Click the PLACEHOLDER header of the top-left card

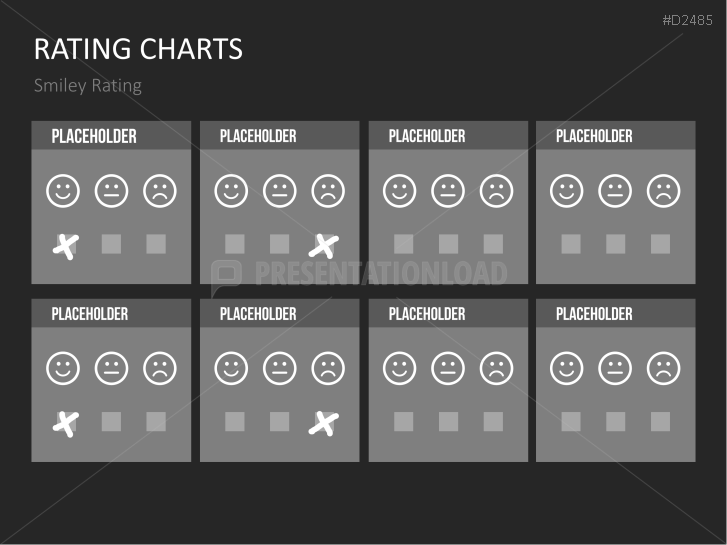click(x=94, y=136)
